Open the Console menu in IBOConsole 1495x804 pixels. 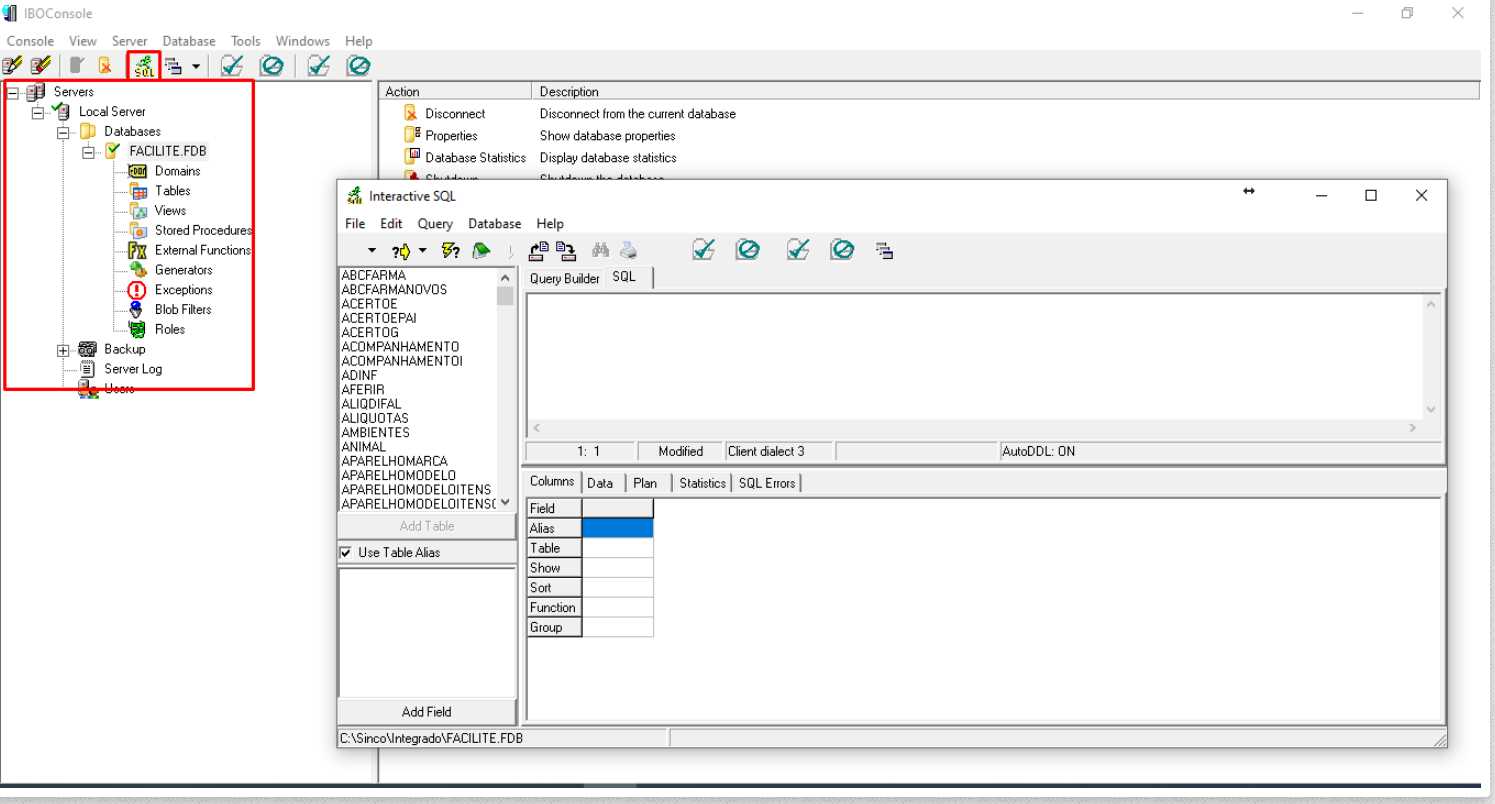[x=30, y=41]
